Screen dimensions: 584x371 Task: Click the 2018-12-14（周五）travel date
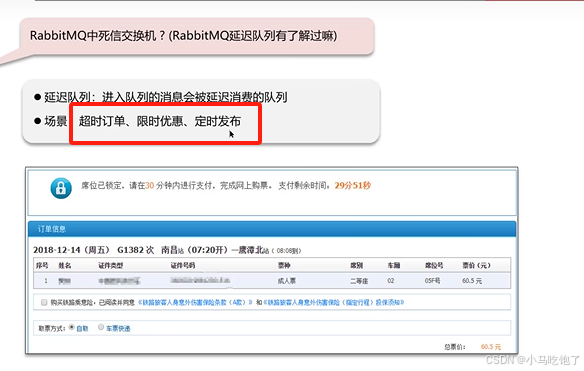click(x=71, y=250)
